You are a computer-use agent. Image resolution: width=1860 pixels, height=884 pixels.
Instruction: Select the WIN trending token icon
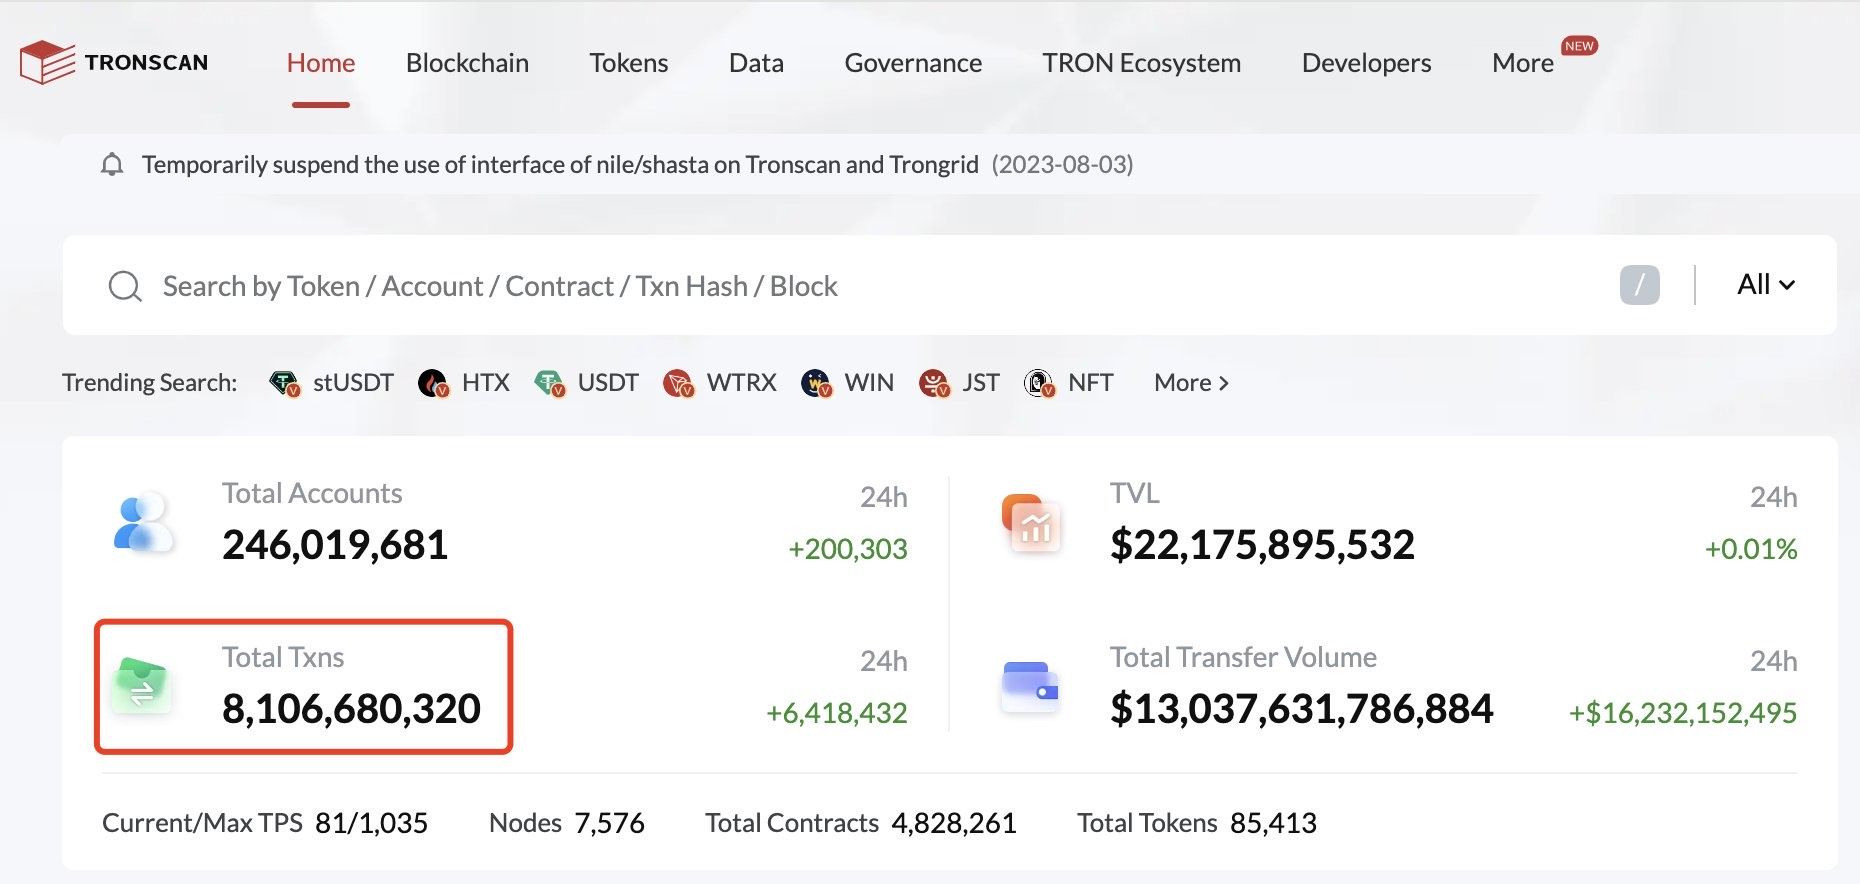click(816, 383)
